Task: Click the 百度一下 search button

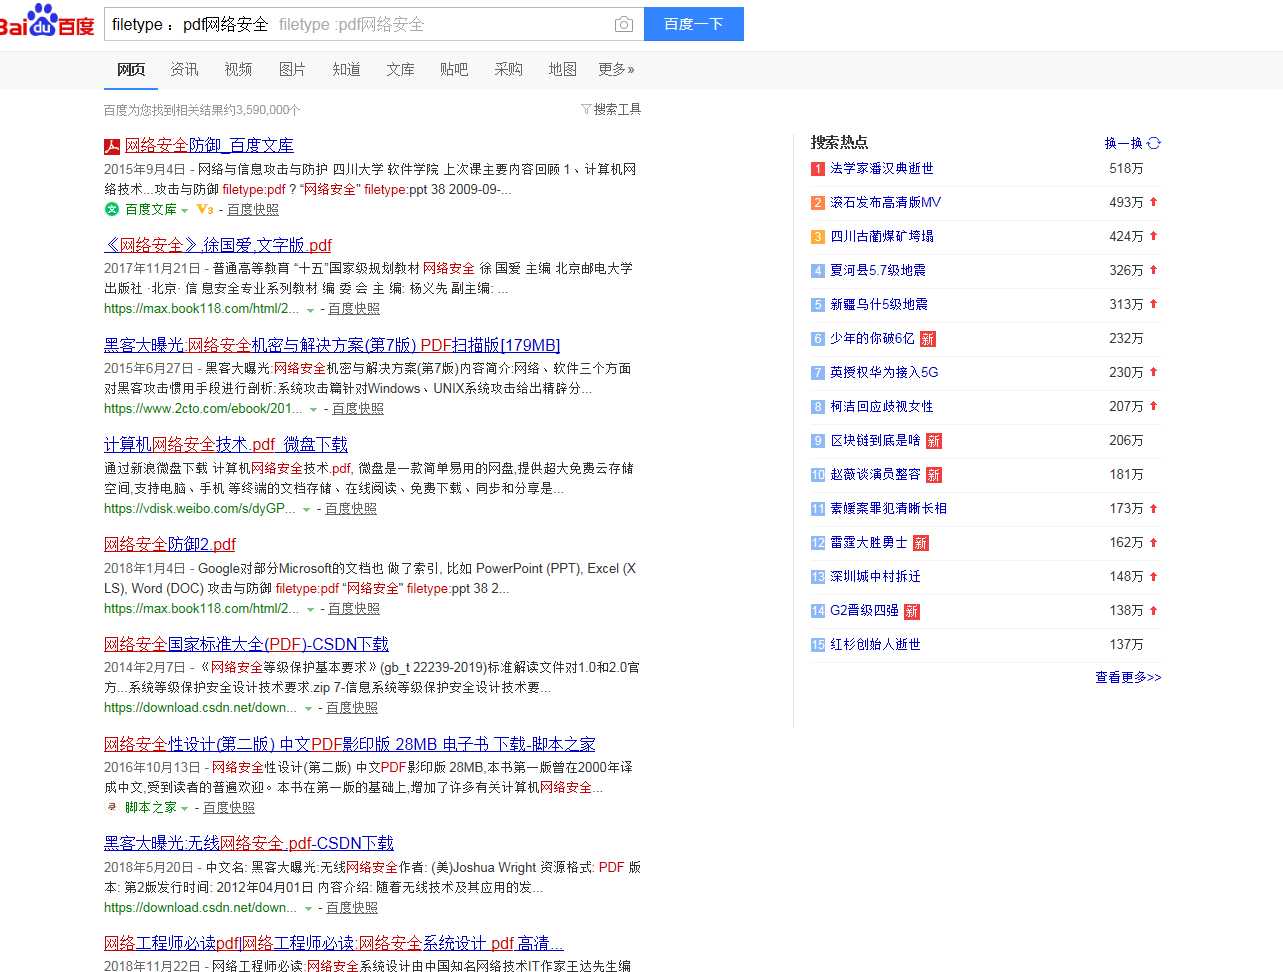Action: pos(693,24)
